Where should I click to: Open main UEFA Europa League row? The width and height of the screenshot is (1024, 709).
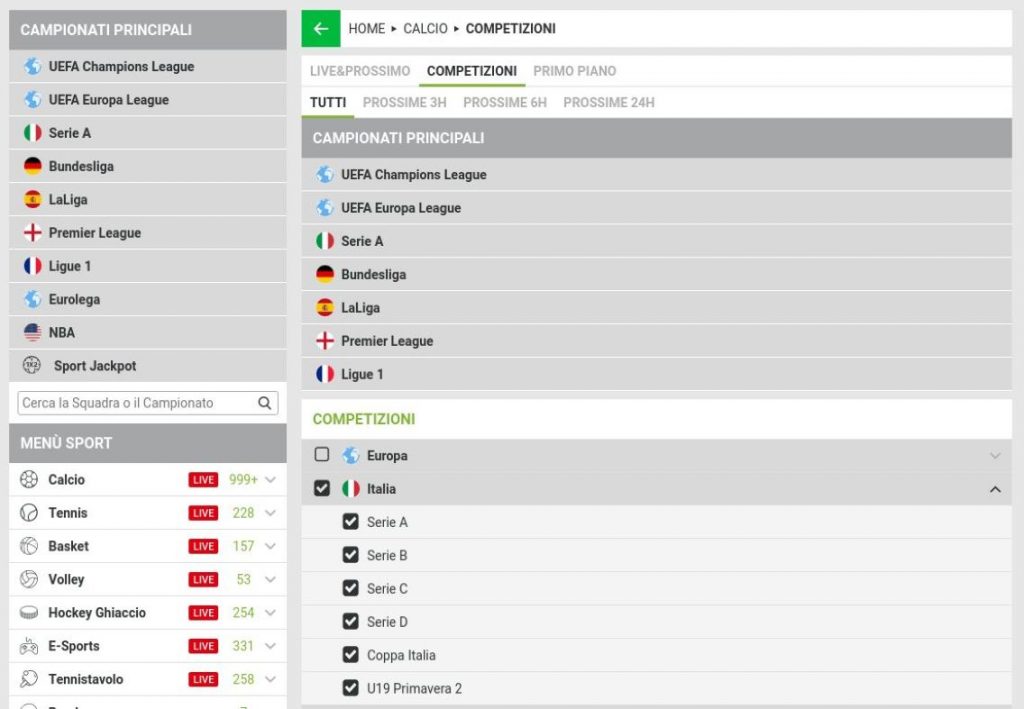pos(656,208)
